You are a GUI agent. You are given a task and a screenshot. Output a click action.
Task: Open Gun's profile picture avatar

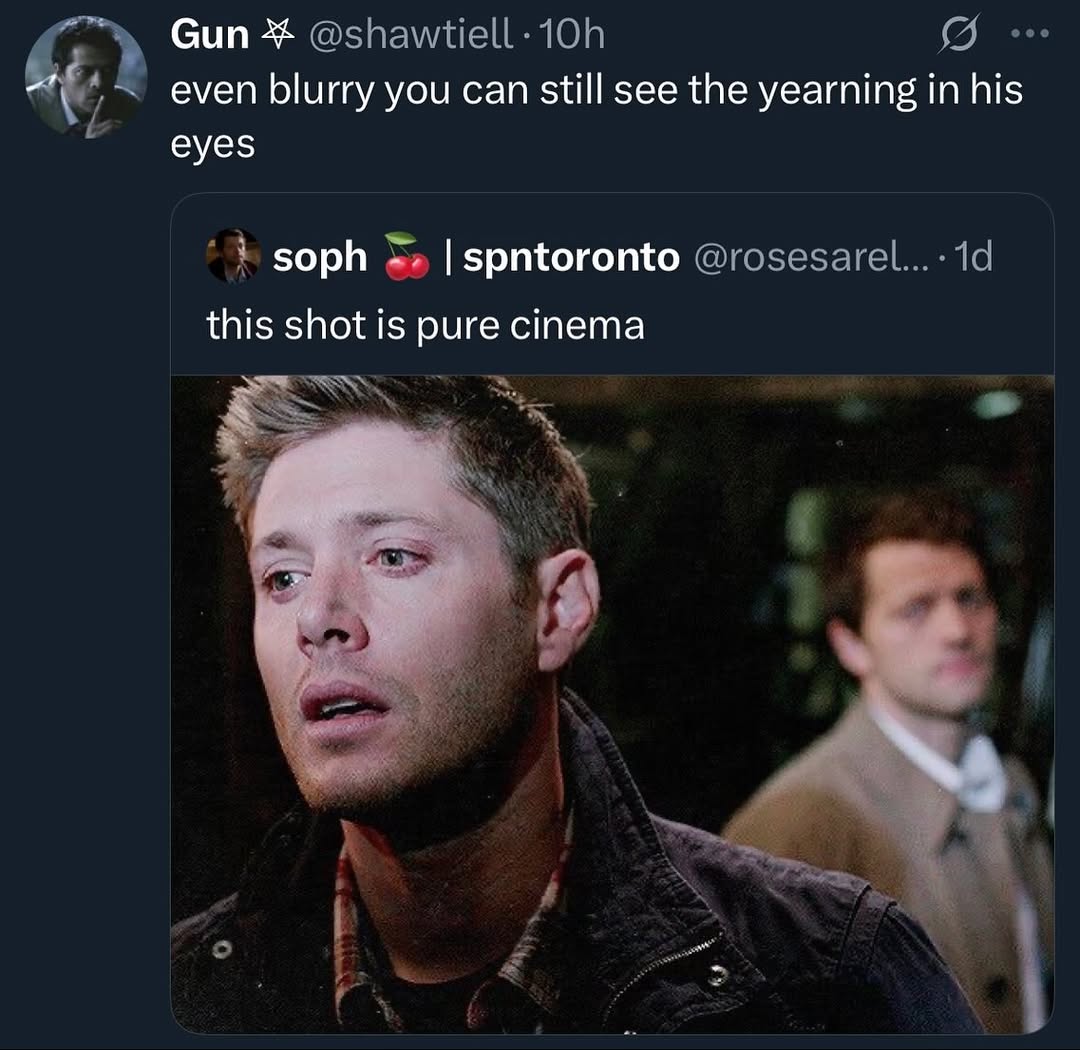click(x=85, y=76)
